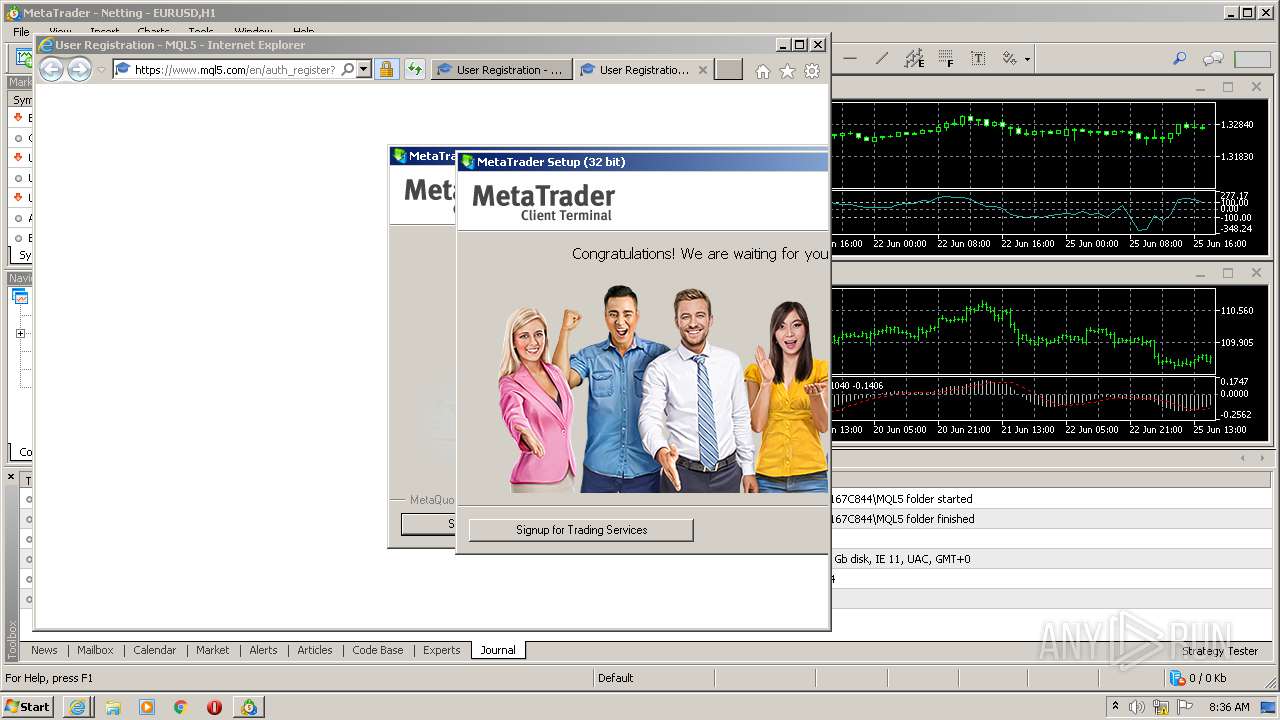Open a new Internet Explorer tab
The image size is (1280, 720).
[x=729, y=70]
